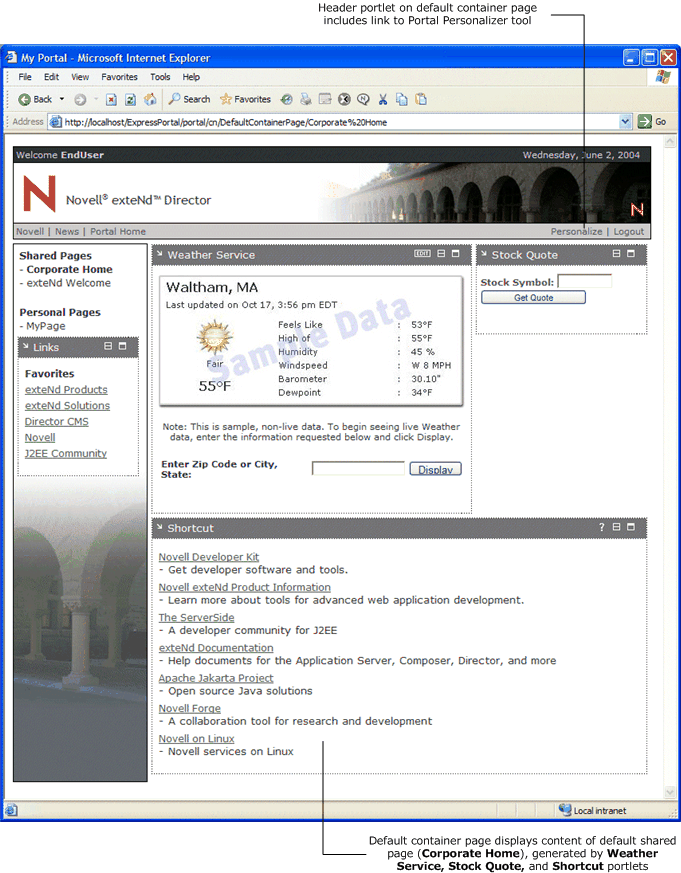Click the Copy icon in the toolbar
Screen dimensions: 681x873
click(x=401, y=99)
